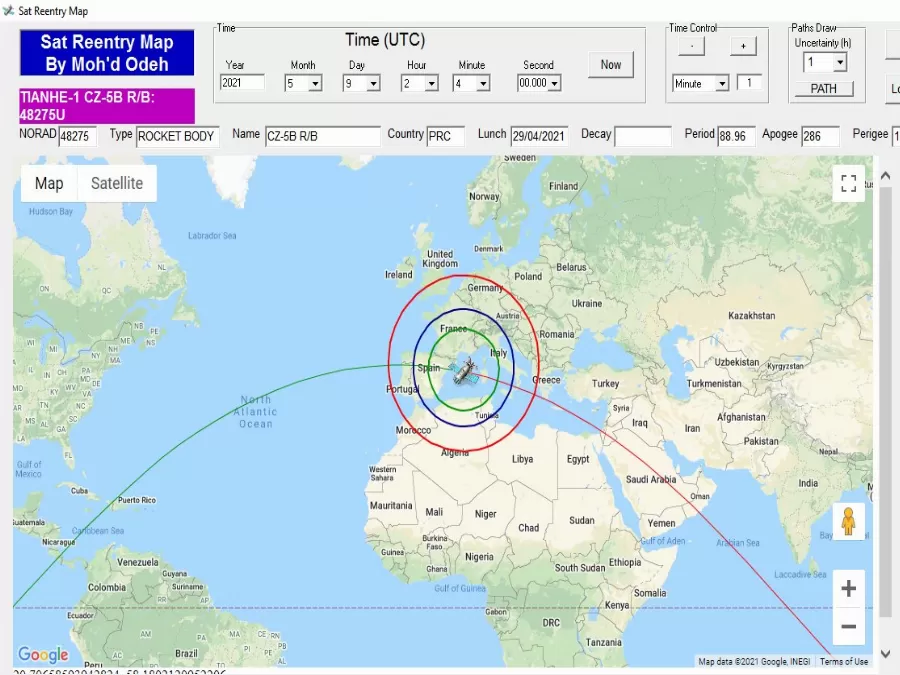900x675 pixels.
Task: Click North Atlantic Ocean label
Action: tap(255, 412)
